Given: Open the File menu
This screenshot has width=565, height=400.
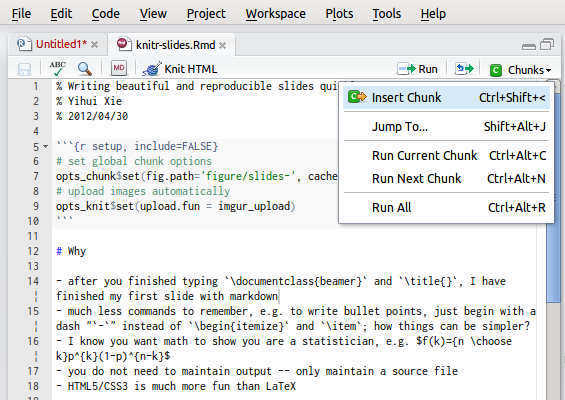Looking at the screenshot, I should click(21, 14).
